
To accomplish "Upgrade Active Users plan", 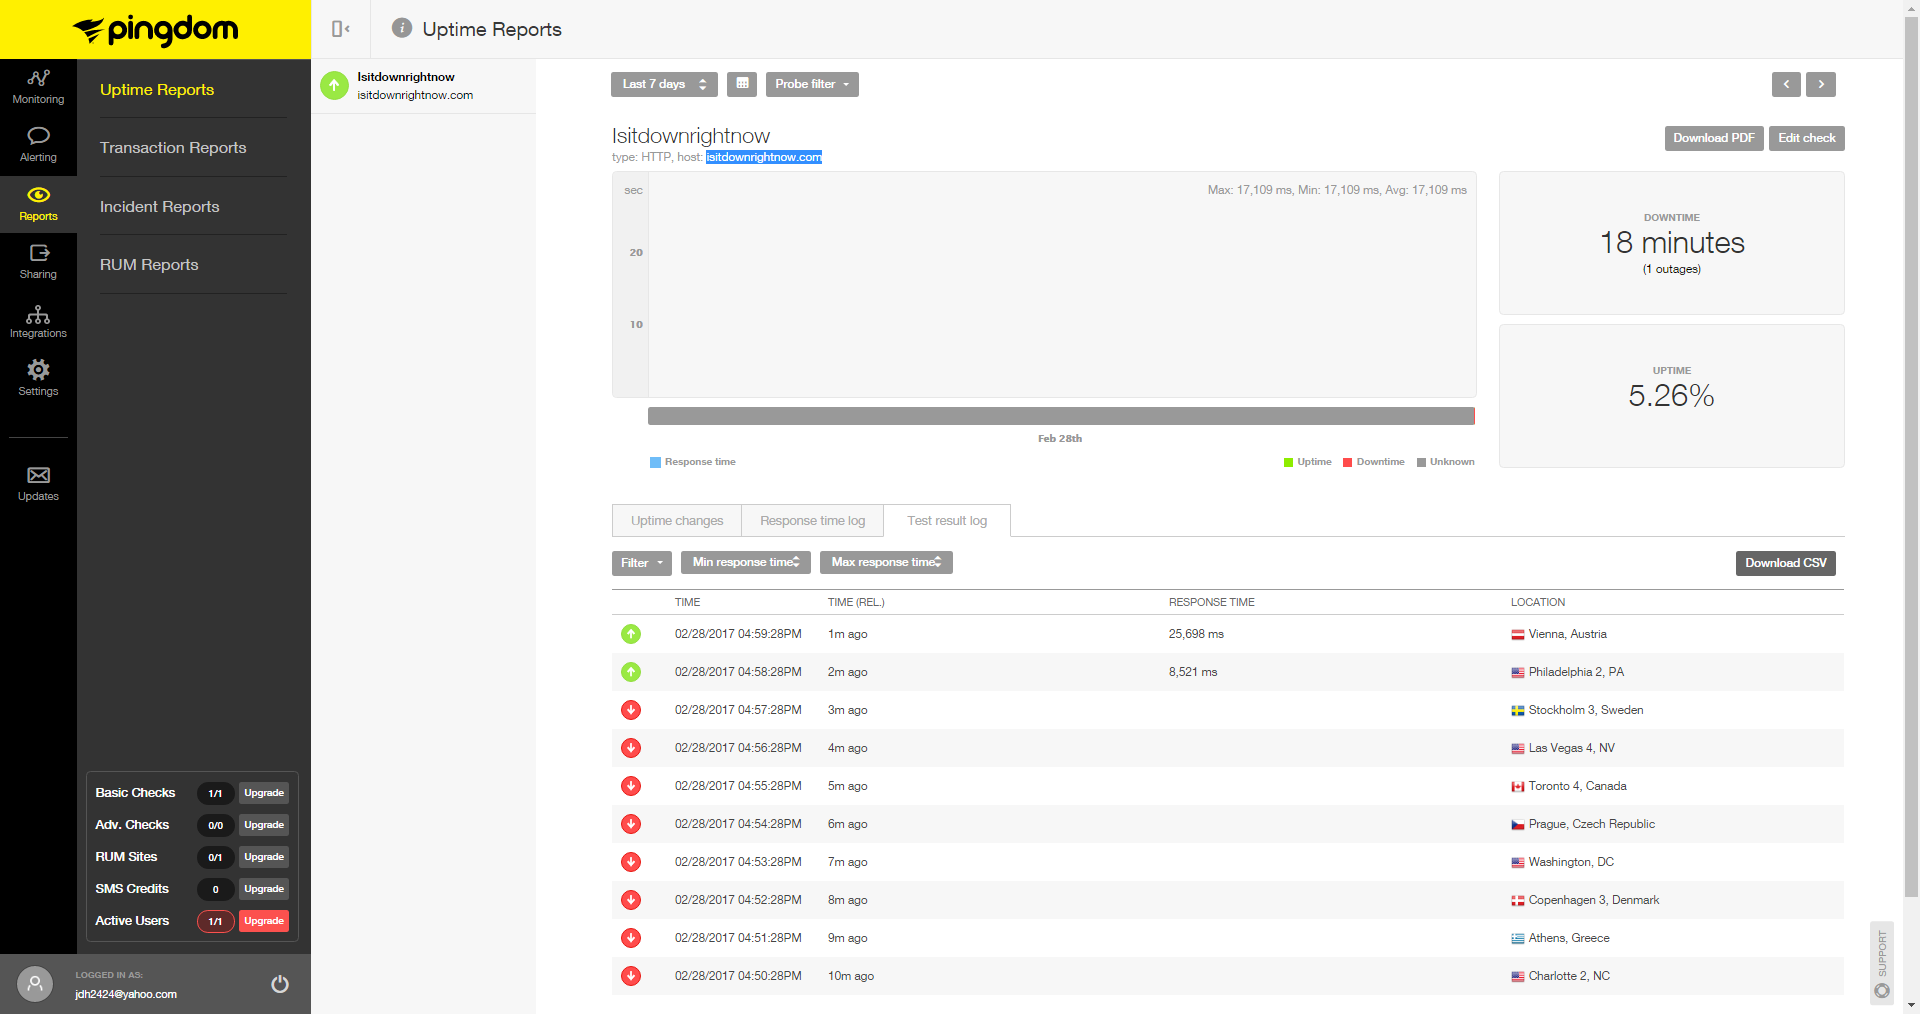I will (x=264, y=921).
